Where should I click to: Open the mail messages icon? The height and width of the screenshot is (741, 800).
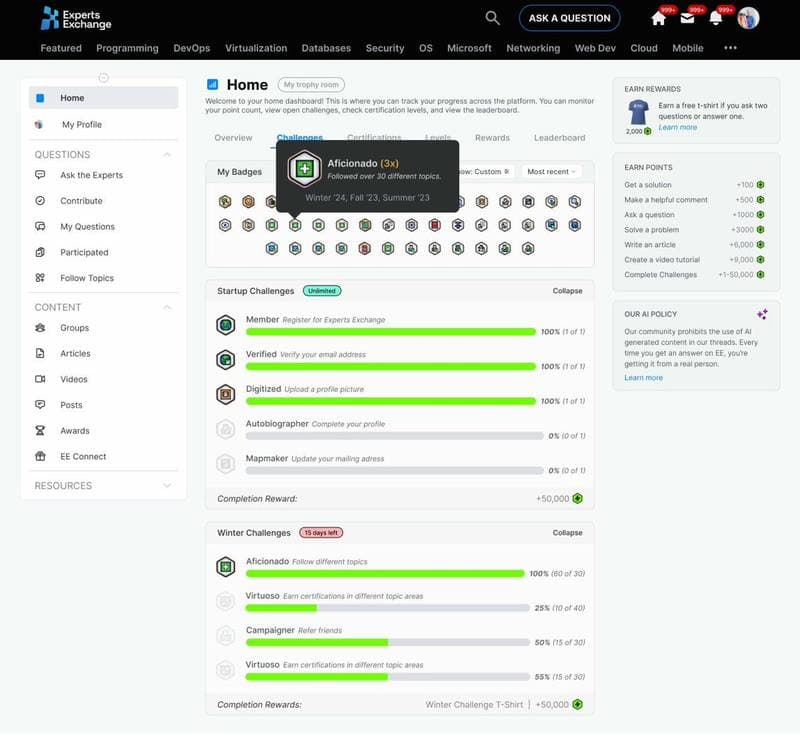point(687,18)
